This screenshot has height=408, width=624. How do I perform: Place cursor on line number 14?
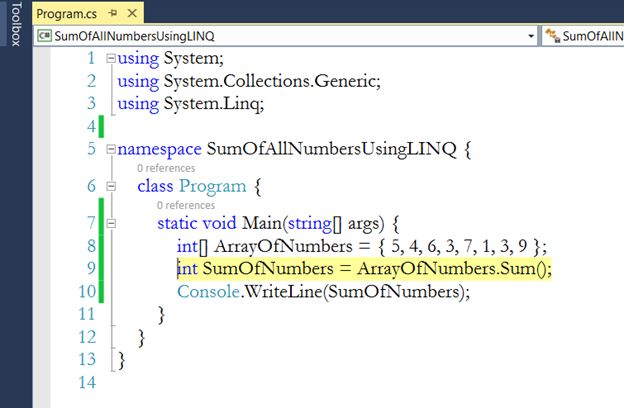click(x=87, y=382)
